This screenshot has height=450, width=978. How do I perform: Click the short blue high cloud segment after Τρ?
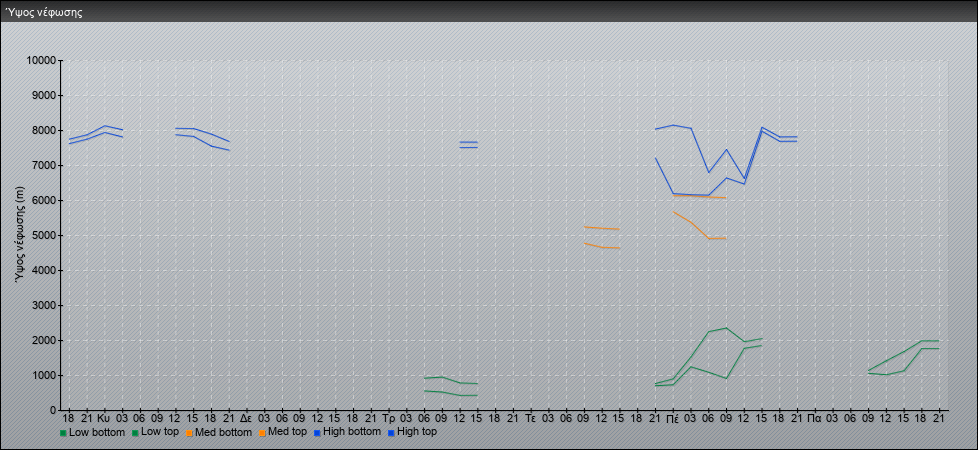click(468, 142)
